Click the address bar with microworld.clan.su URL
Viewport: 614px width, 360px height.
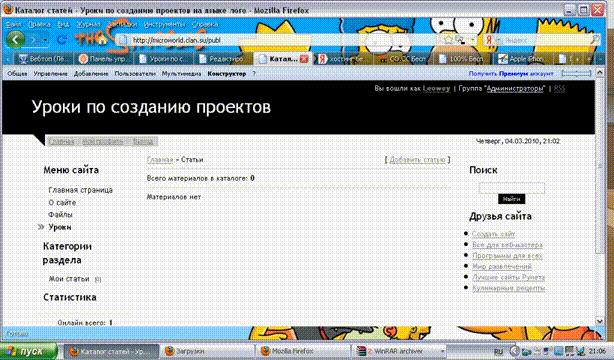click(x=280, y=40)
